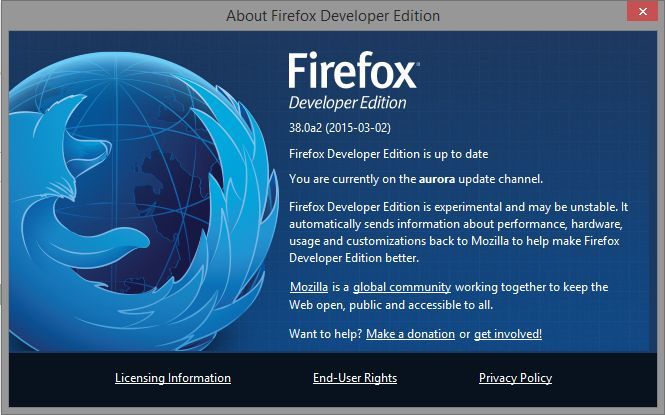Click the Firefox wordmark heading

pyautogui.click(x=353, y=70)
